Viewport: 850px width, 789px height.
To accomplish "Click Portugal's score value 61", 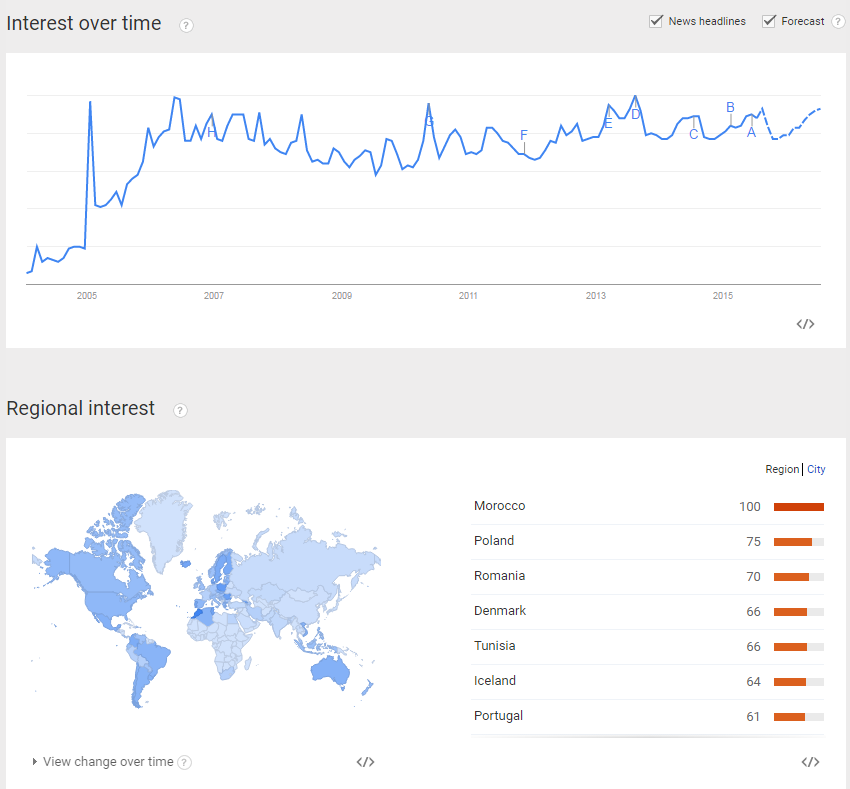I will tap(753, 716).
